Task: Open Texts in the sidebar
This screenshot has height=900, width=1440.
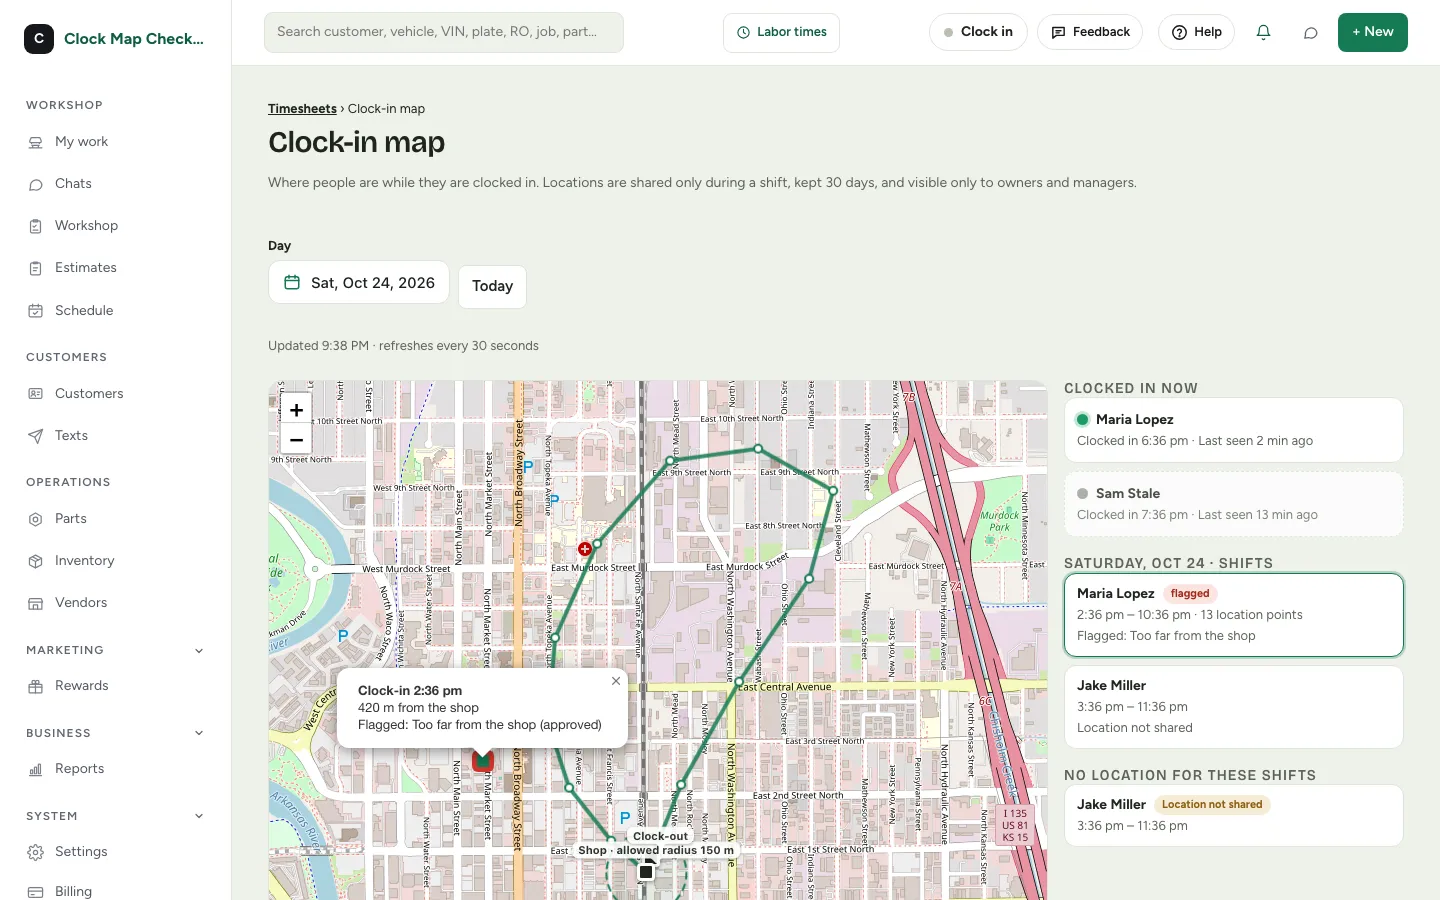Action: click(x=116, y=436)
